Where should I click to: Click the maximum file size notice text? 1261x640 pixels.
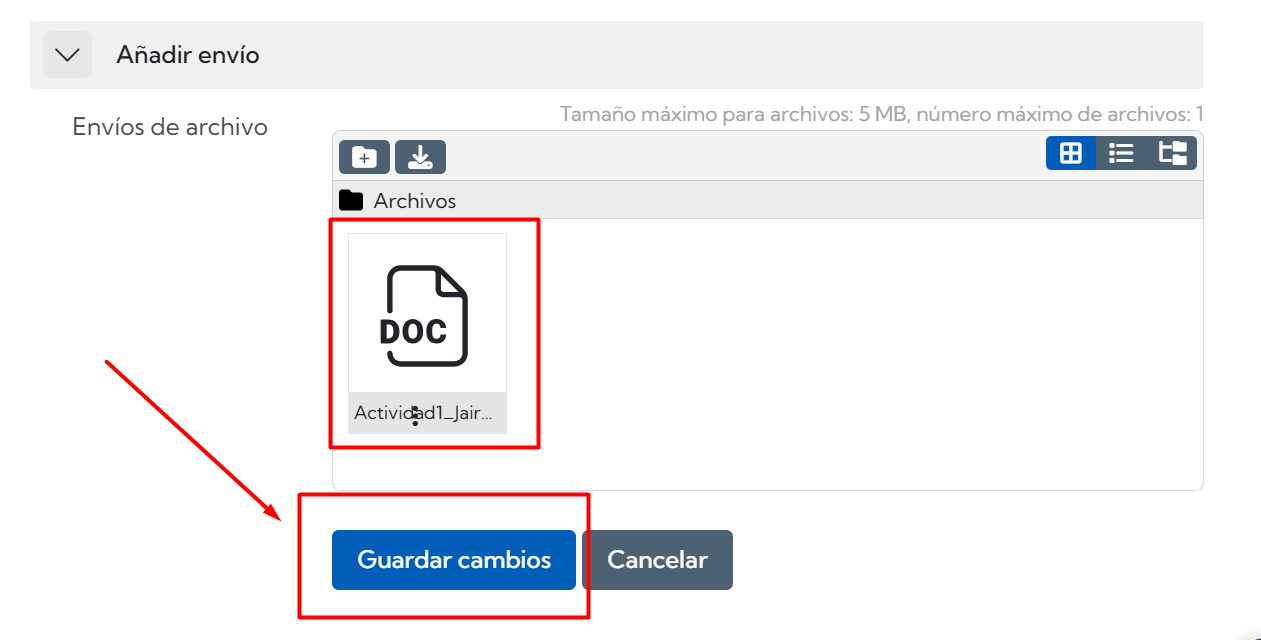(882, 114)
